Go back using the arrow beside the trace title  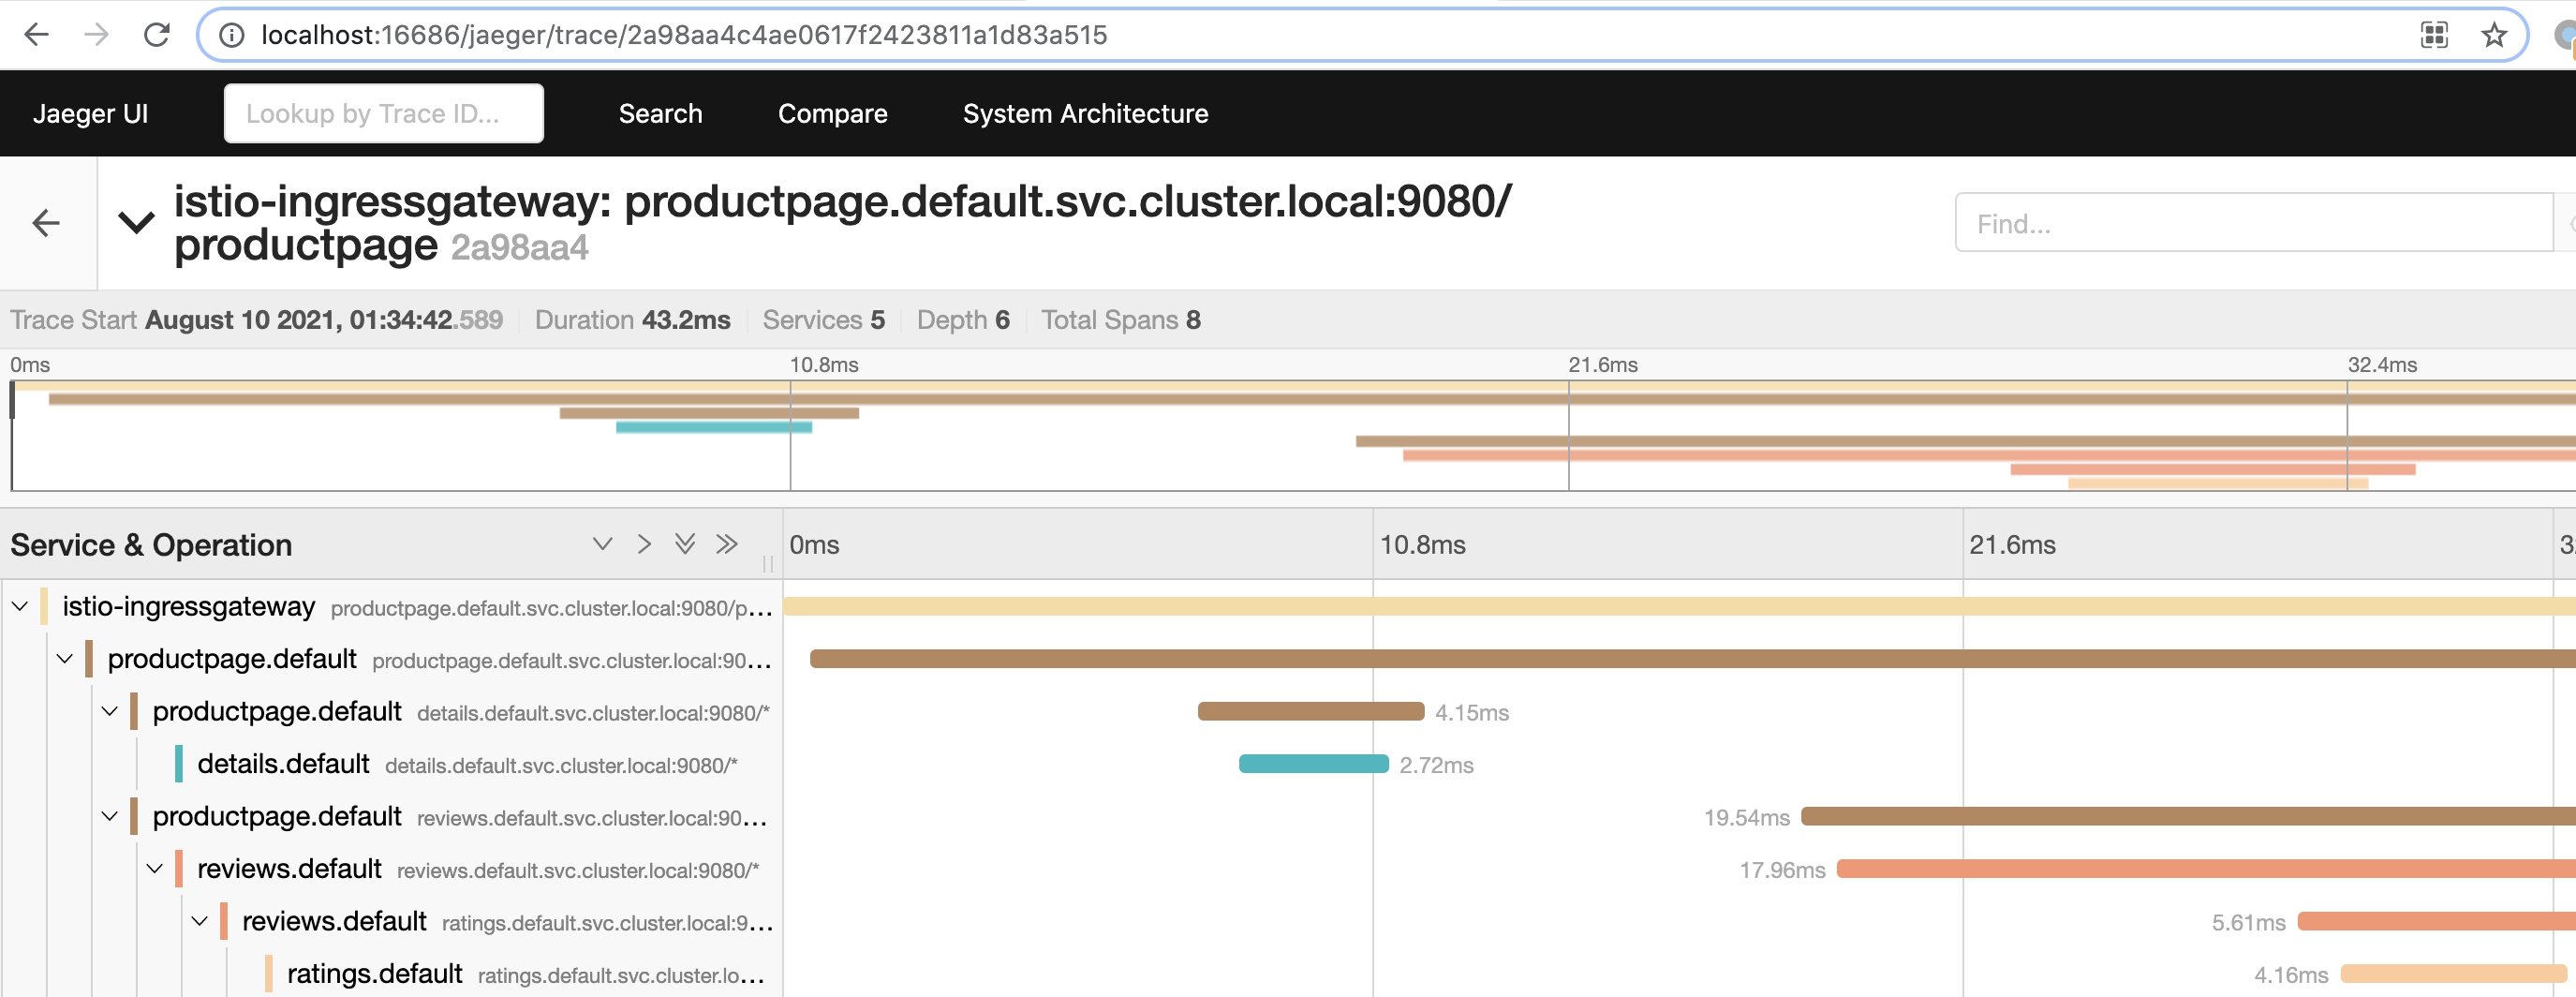coord(46,222)
